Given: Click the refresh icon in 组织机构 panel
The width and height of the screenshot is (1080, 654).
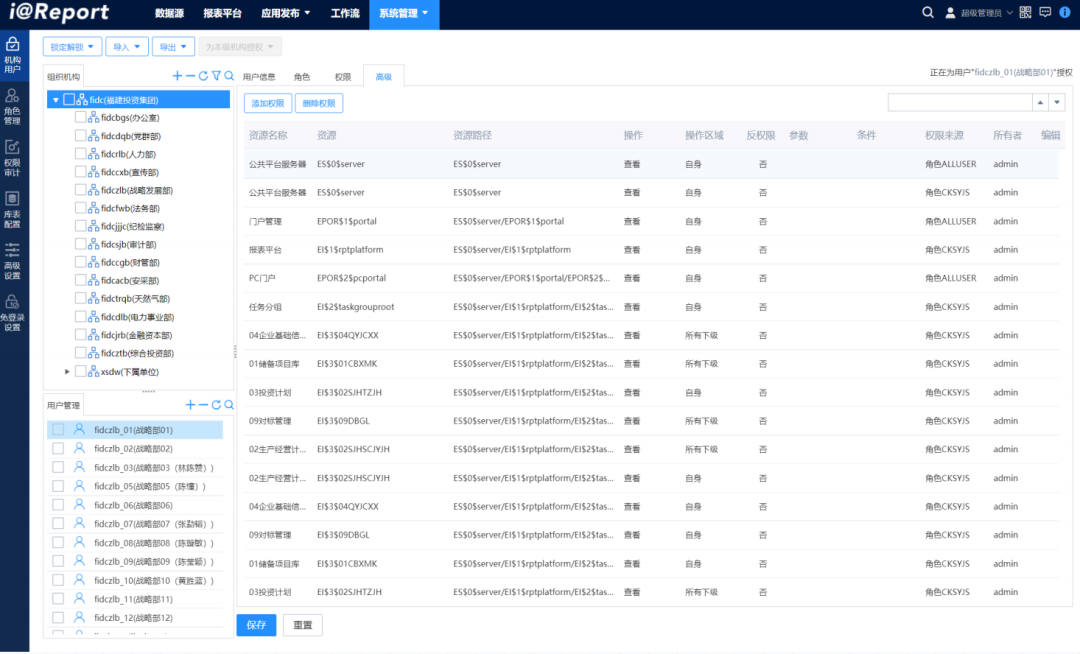Looking at the screenshot, I should [203, 76].
